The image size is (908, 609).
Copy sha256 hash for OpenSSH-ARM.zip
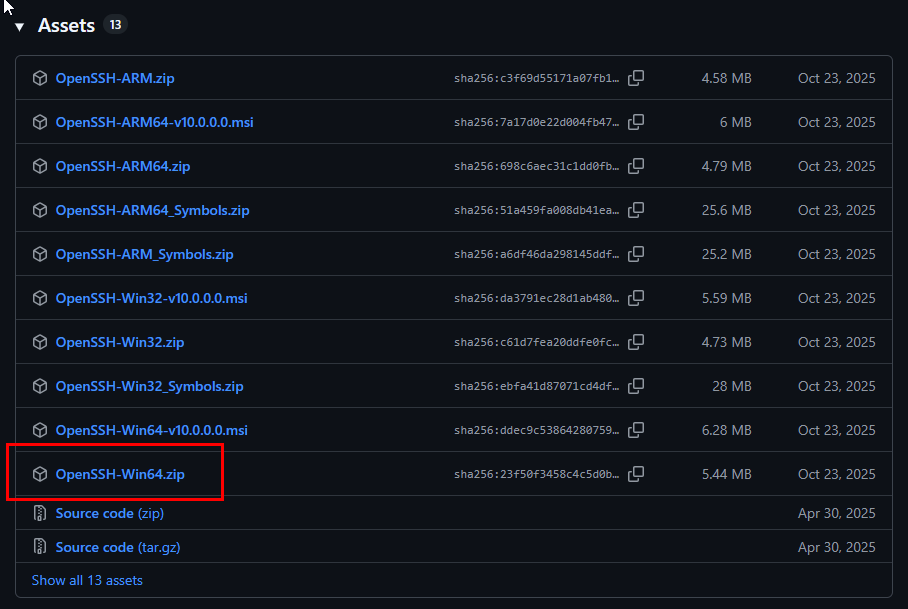(636, 78)
